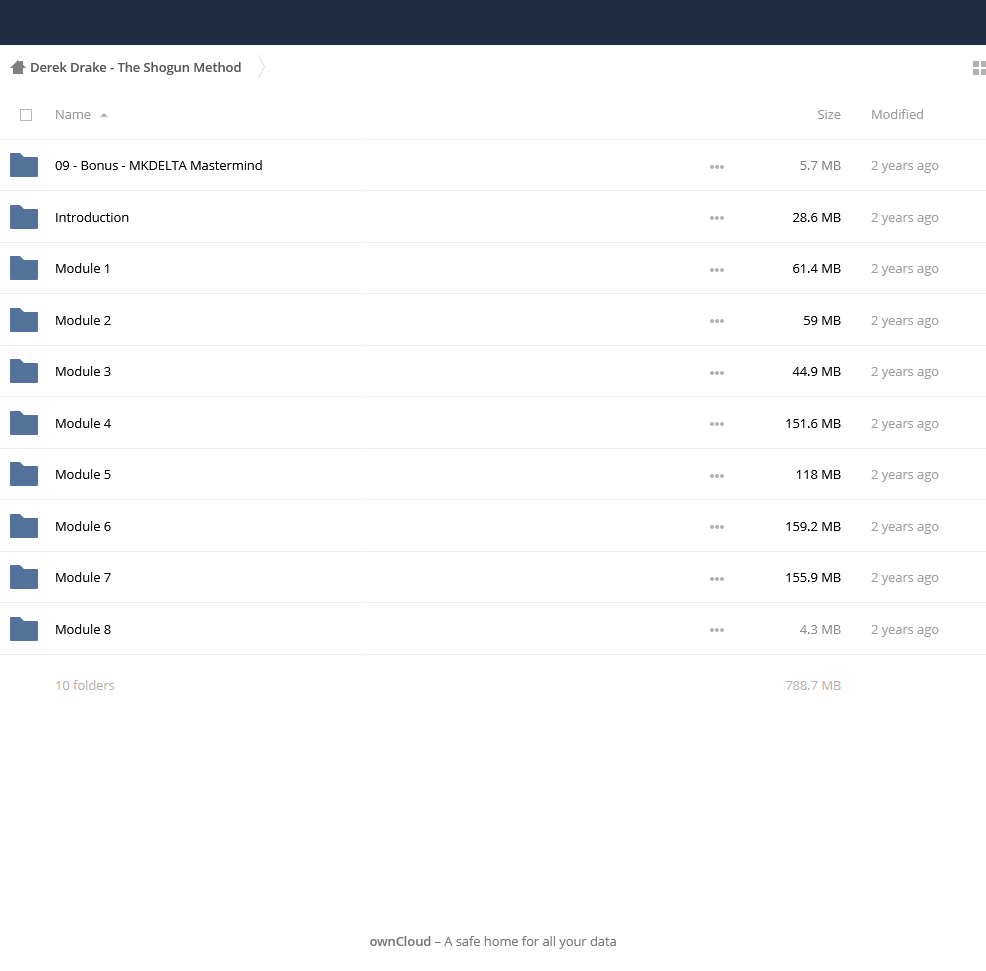Screen dimensions: 986x971
Task: Click modified date of Module 4 row
Action: pos(905,424)
